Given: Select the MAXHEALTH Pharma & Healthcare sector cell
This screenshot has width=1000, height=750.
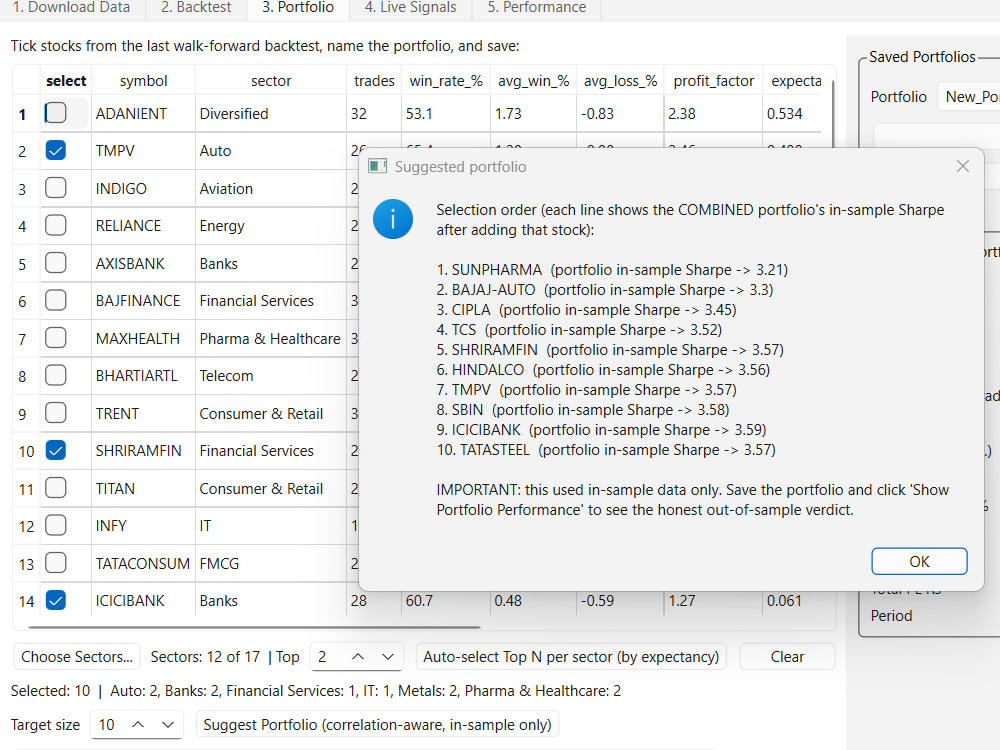Looking at the screenshot, I should coord(271,338).
